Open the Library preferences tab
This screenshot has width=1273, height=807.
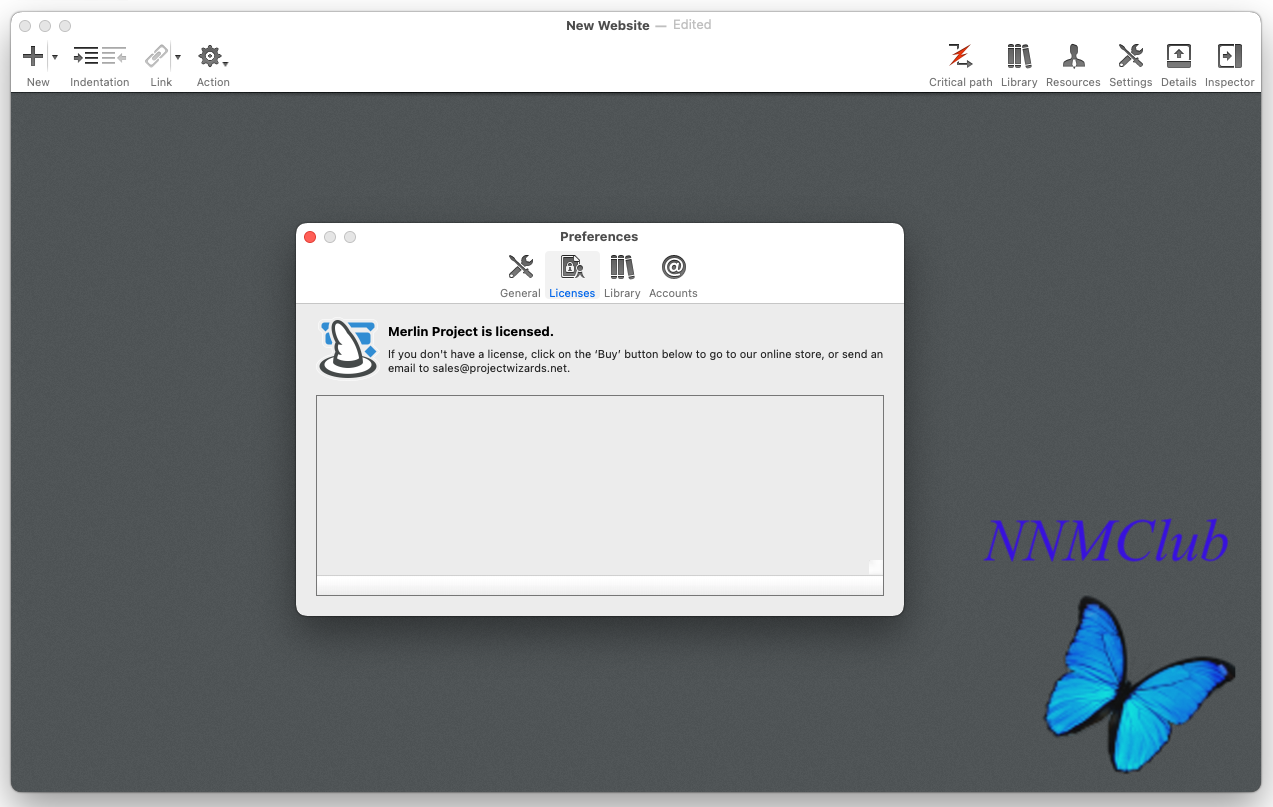coord(622,276)
